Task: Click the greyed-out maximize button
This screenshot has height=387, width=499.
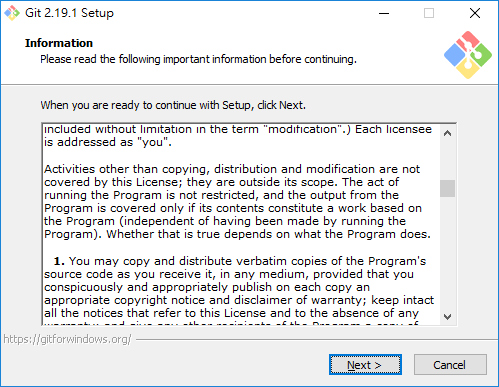Action: (x=429, y=13)
